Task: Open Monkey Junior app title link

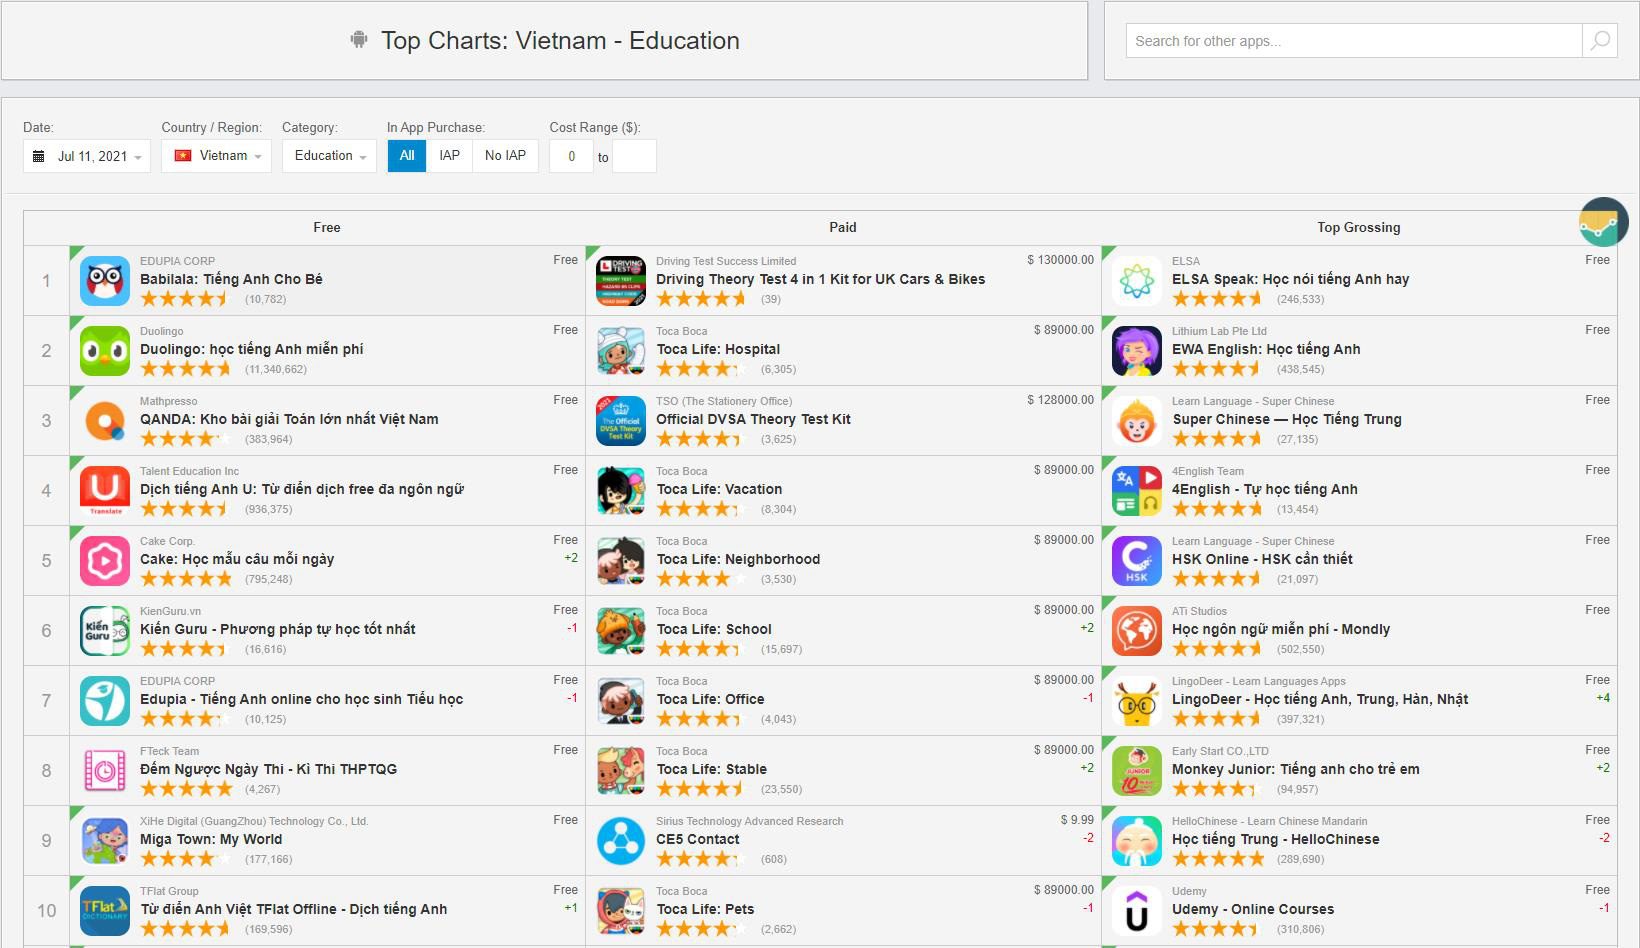Action: coord(1296,769)
